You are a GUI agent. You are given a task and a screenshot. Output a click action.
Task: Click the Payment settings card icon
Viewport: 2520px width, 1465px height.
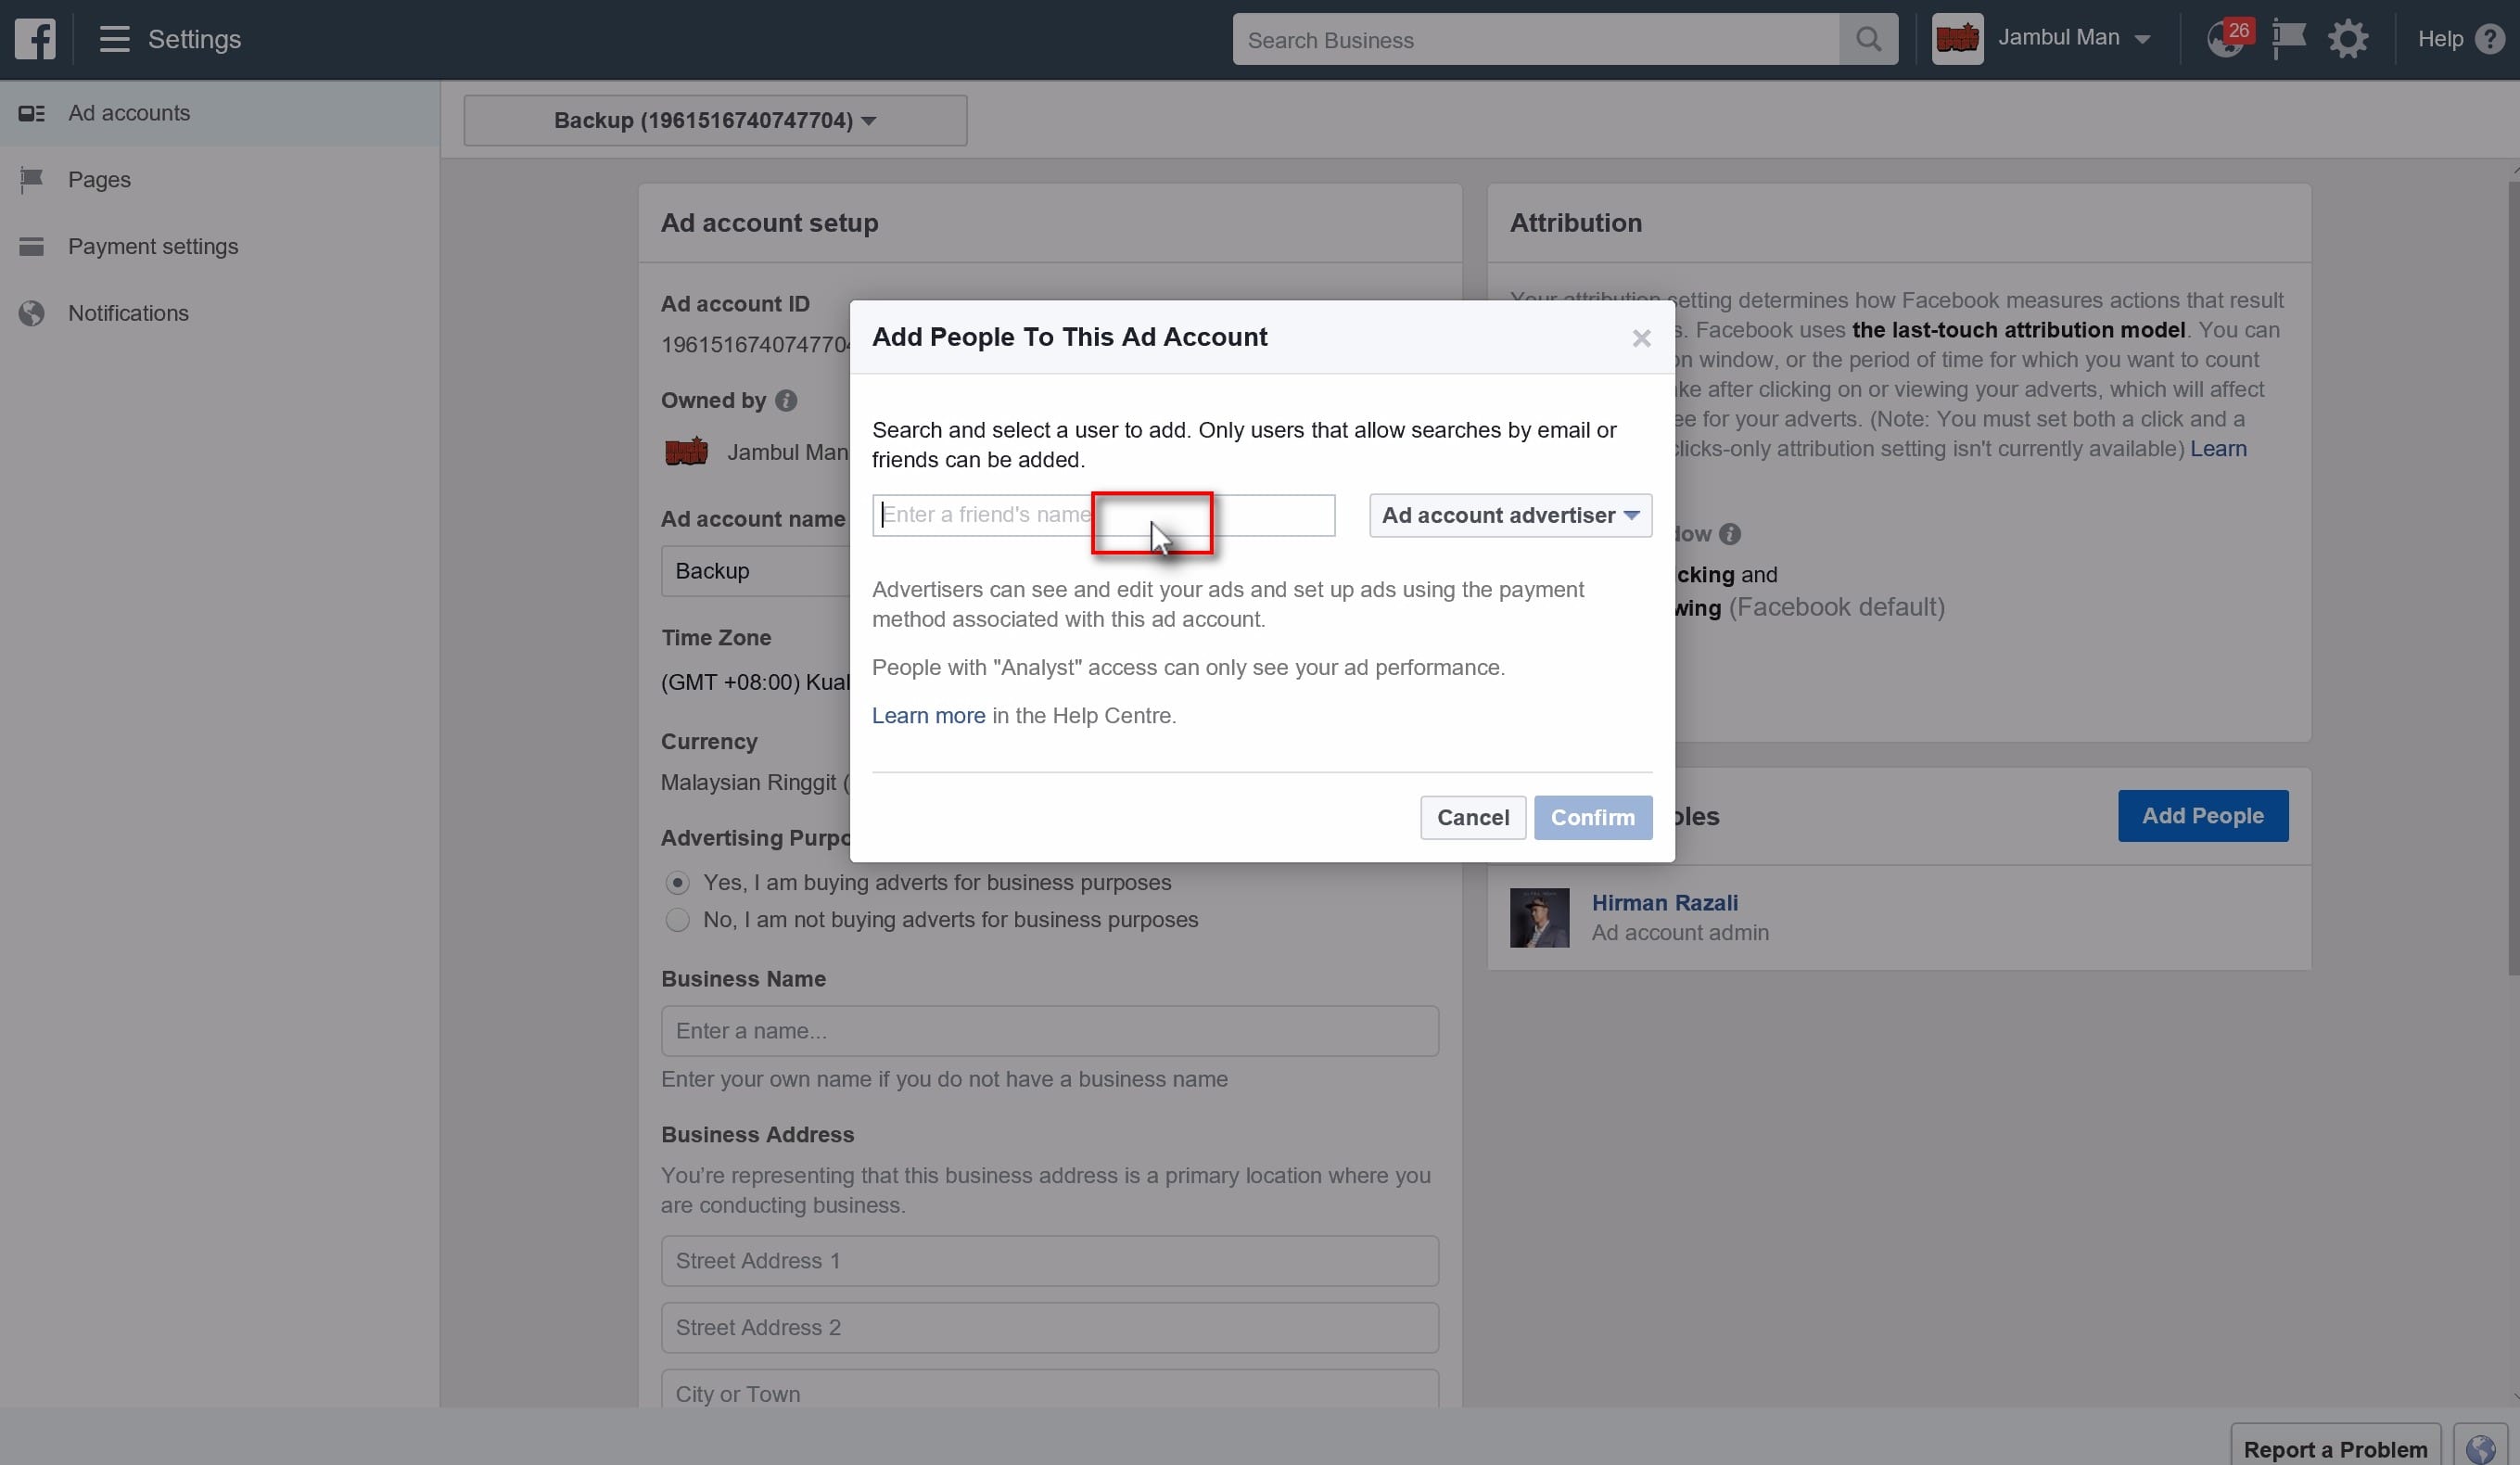tap(32, 246)
